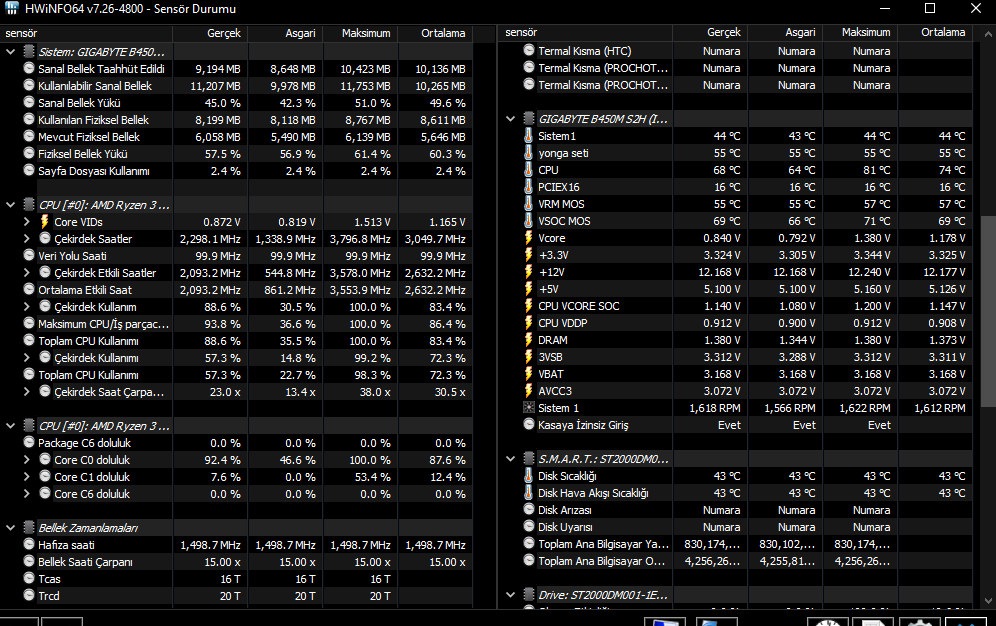Expand the Çekirdek Saat Çarpanı row
Screen dimensions: 996x626
click(x=27, y=392)
